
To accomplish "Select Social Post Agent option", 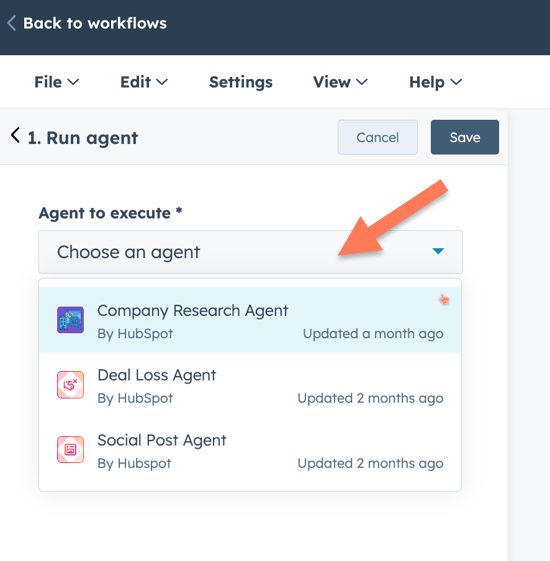I will pos(250,450).
